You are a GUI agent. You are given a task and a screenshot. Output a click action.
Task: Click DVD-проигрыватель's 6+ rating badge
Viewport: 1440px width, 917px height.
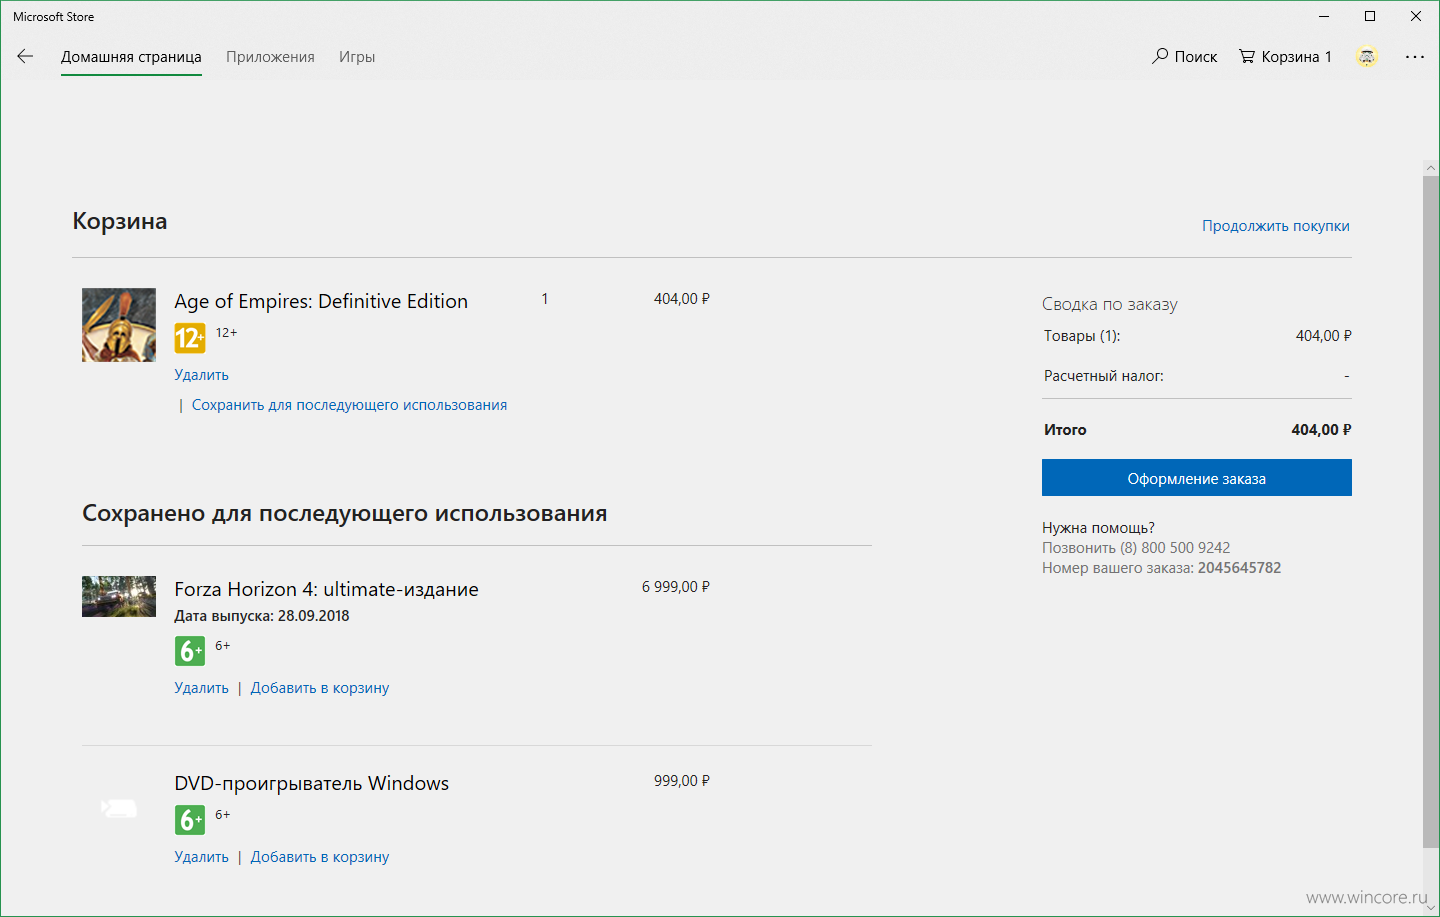[x=190, y=820]
